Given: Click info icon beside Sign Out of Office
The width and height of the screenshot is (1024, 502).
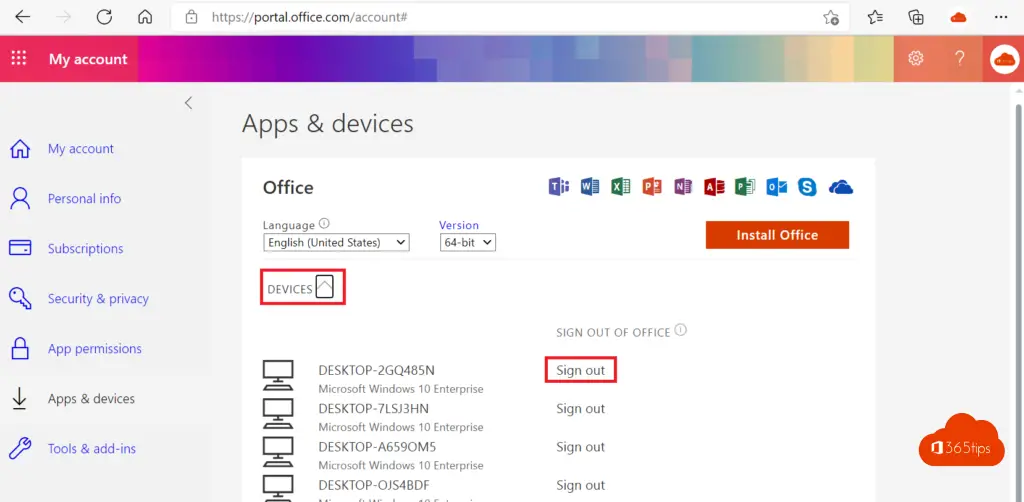Looking at the screenshot, I should [681, 331].
